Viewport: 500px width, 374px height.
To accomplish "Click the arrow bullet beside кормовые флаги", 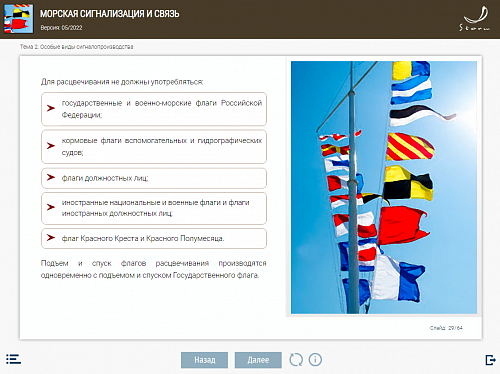I will (51, 146).
